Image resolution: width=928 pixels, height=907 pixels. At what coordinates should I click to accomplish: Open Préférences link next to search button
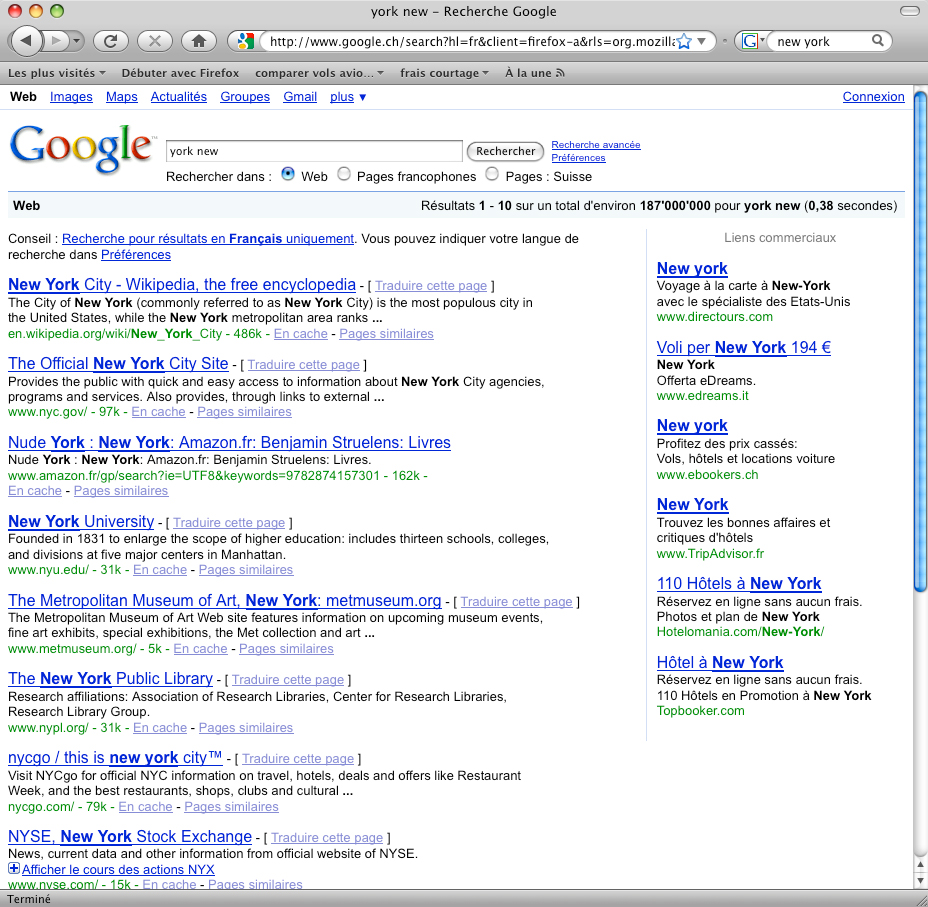point(578,157)
